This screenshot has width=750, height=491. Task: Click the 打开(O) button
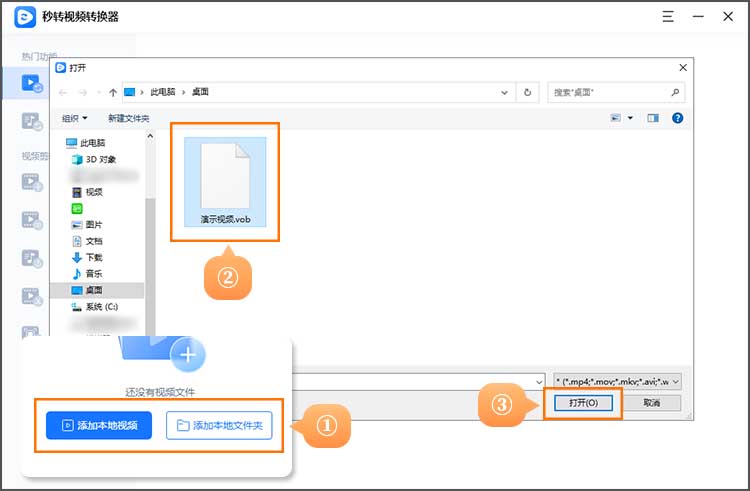coord(583,403)
